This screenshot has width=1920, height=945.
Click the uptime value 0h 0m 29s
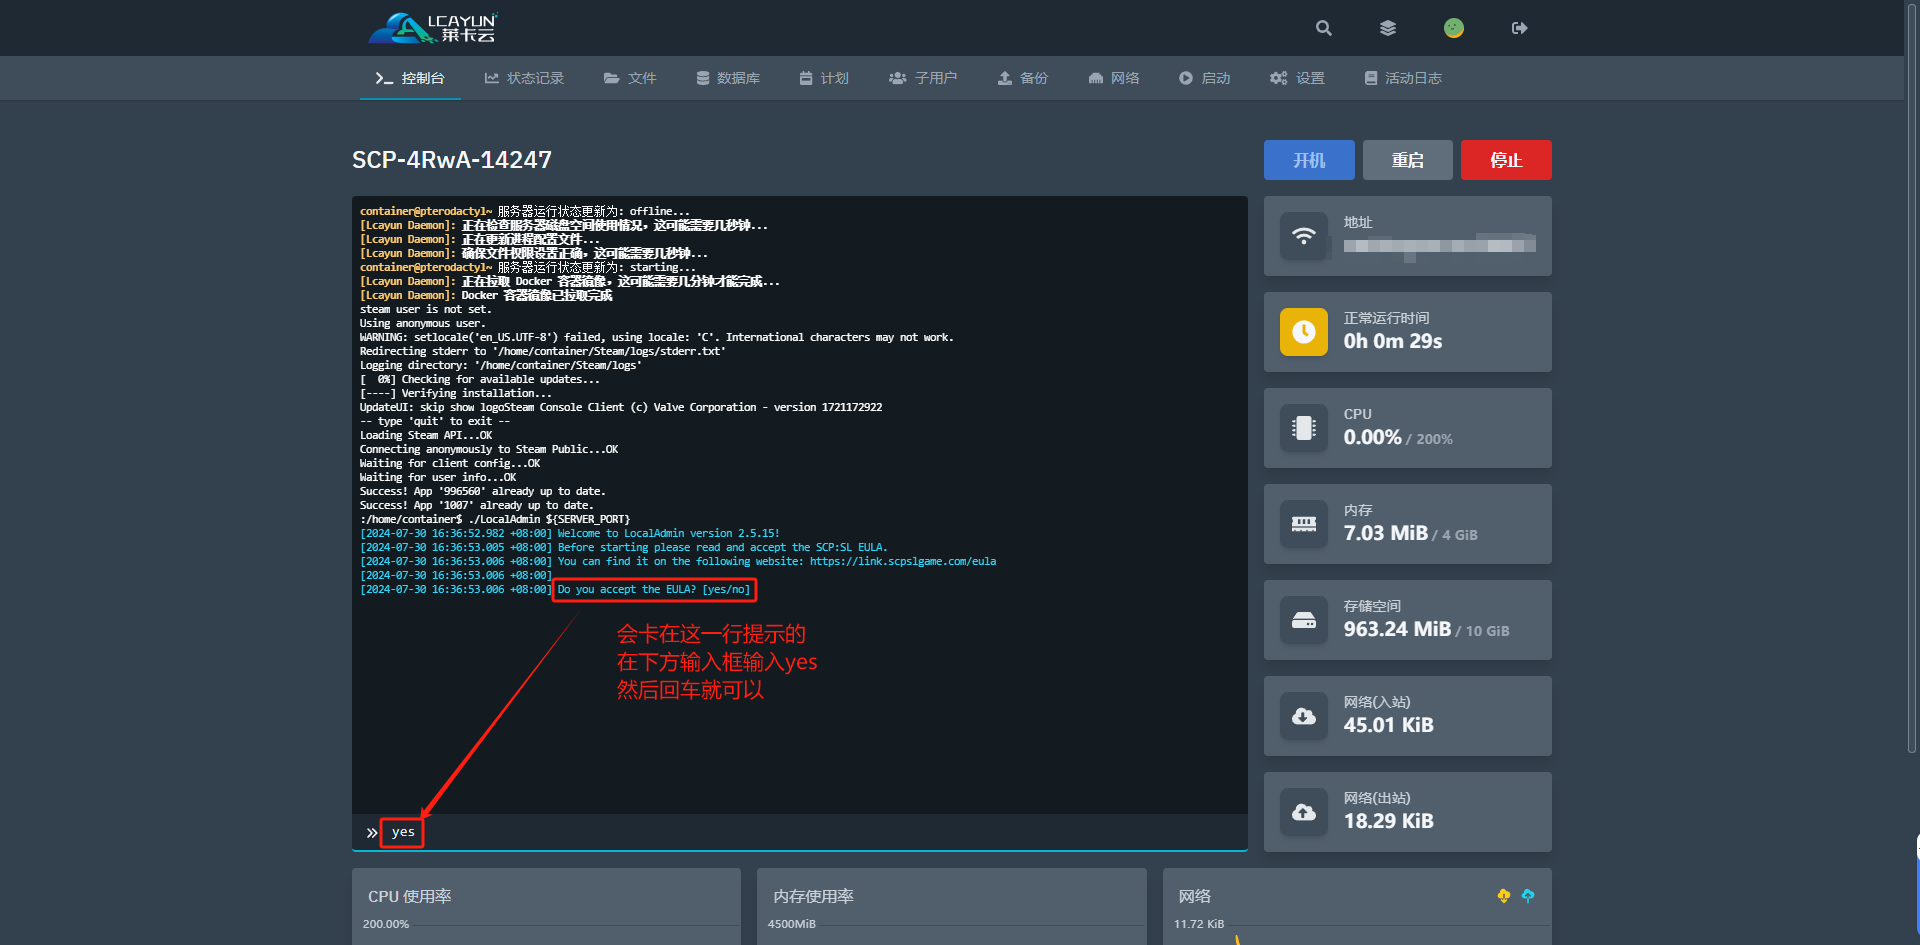click(1393, 341)
